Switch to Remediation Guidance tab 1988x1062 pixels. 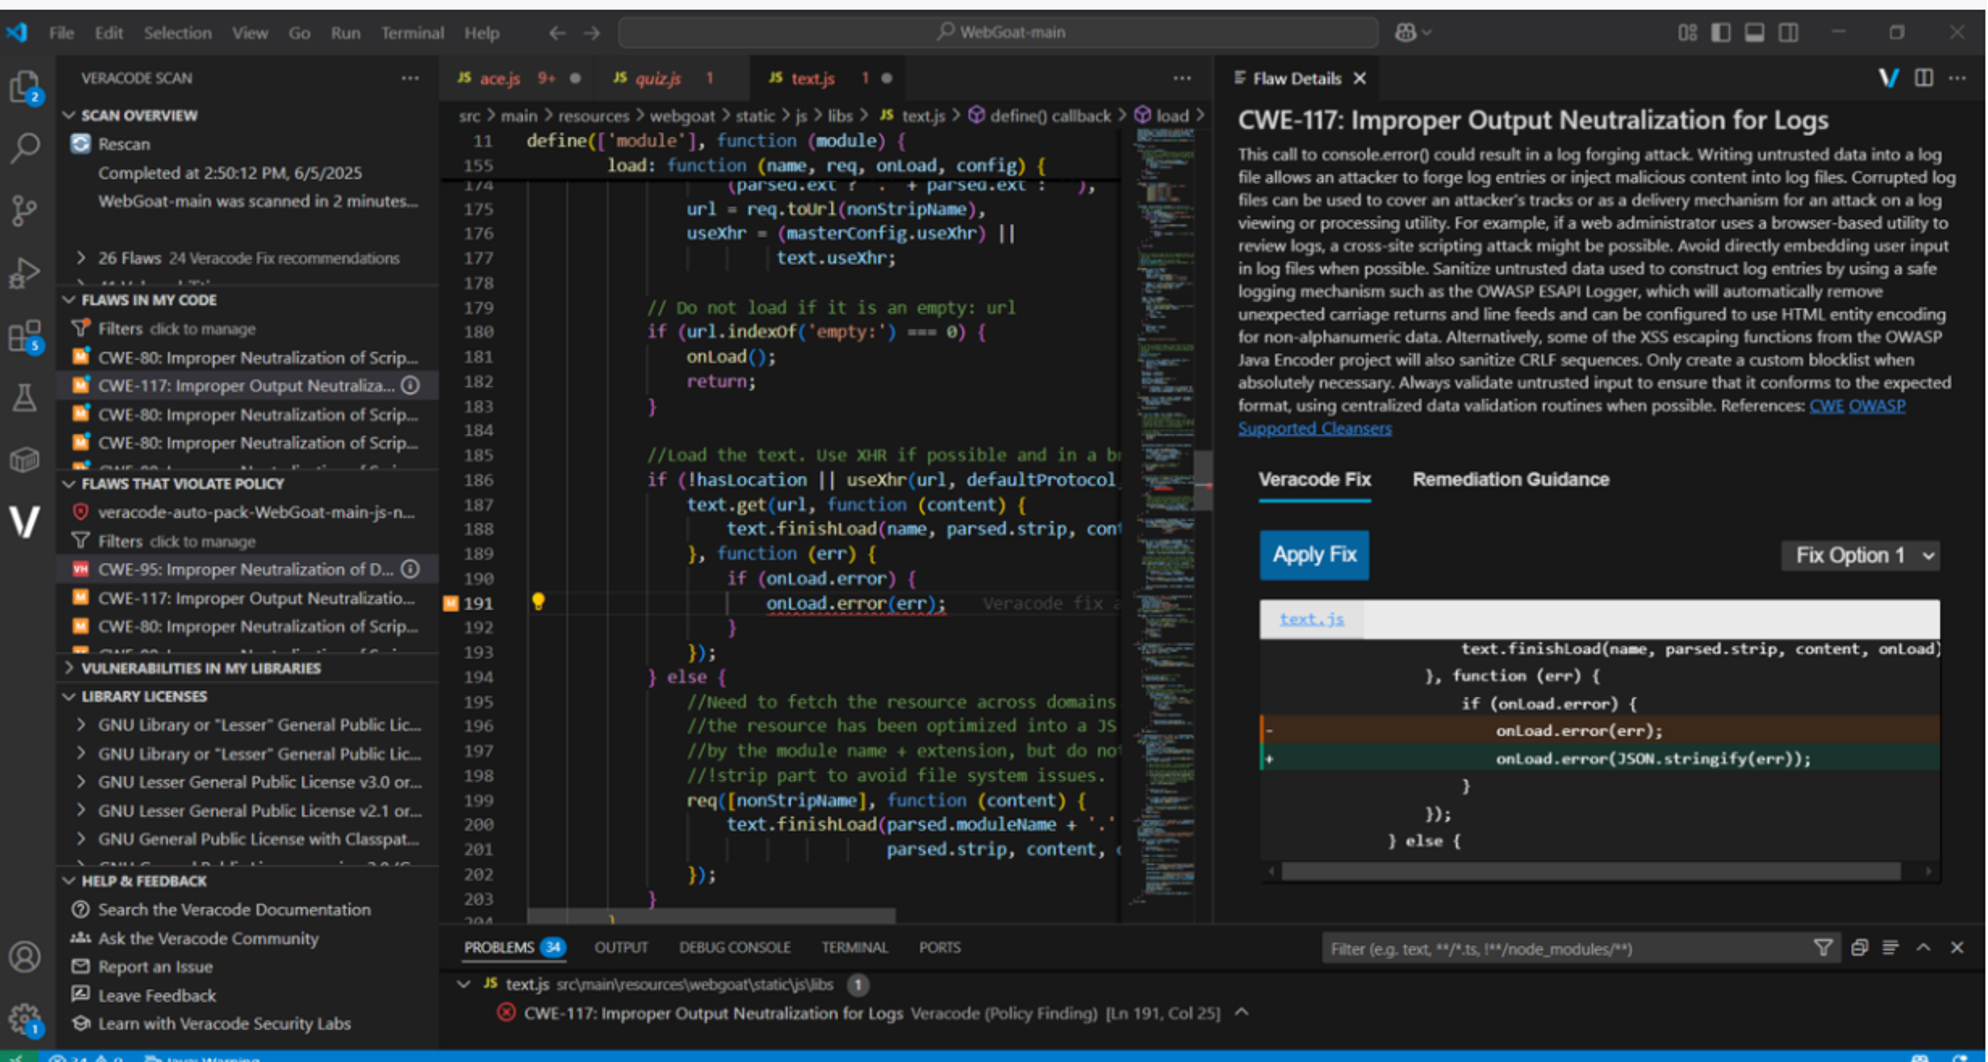pyautogui.click(x=1510, y=479)
